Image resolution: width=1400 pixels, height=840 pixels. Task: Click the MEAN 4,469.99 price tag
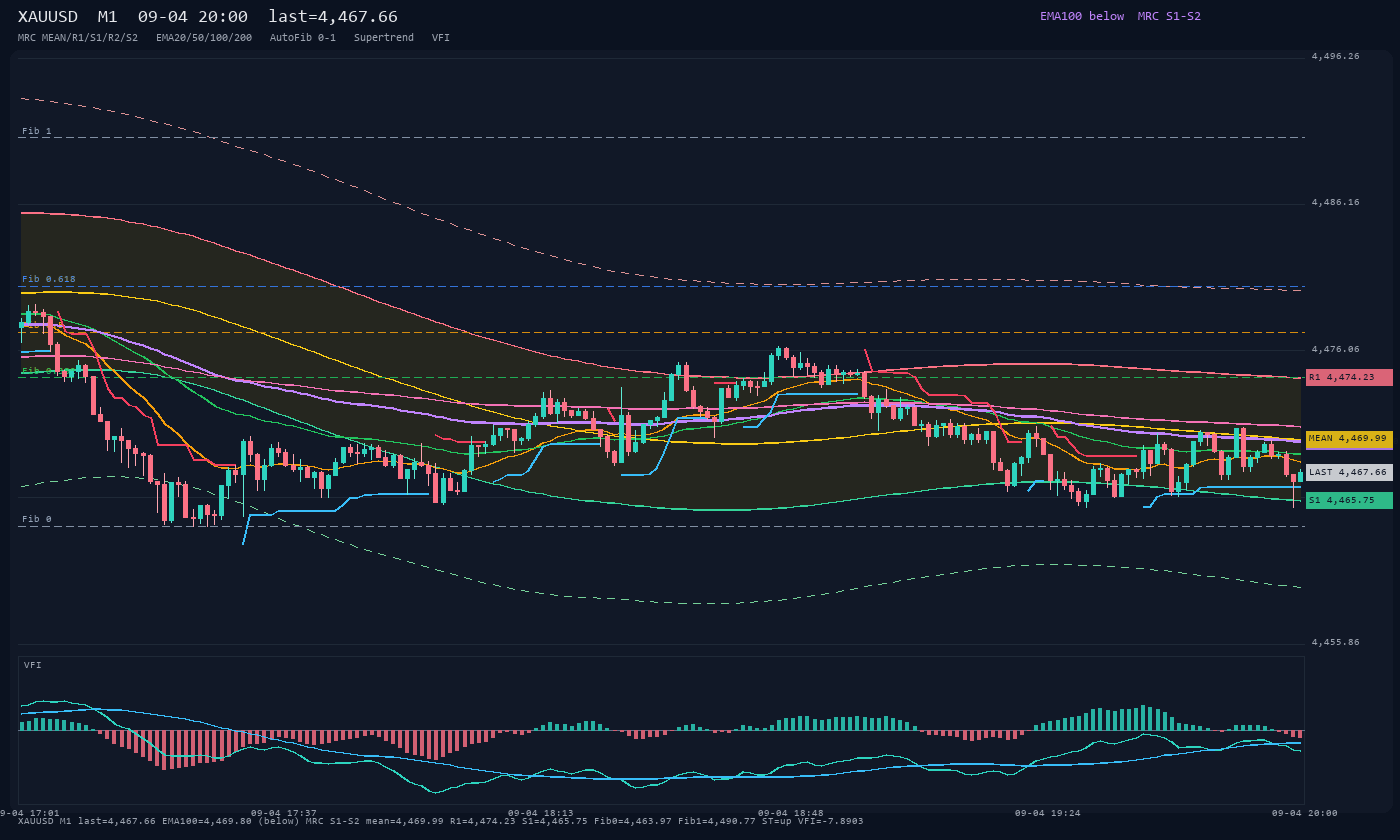1349,438
